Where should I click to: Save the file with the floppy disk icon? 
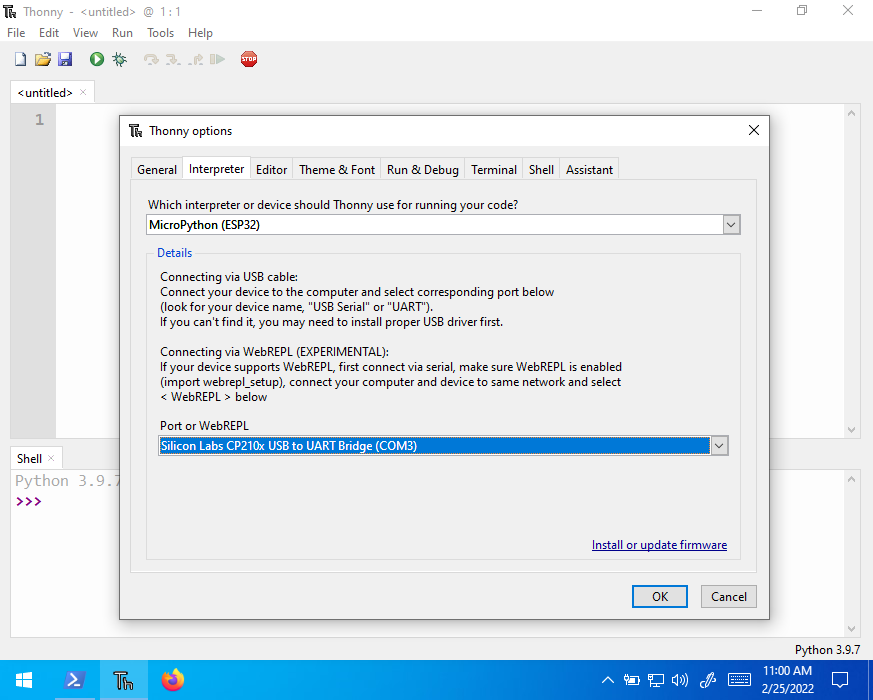(65, 59)
